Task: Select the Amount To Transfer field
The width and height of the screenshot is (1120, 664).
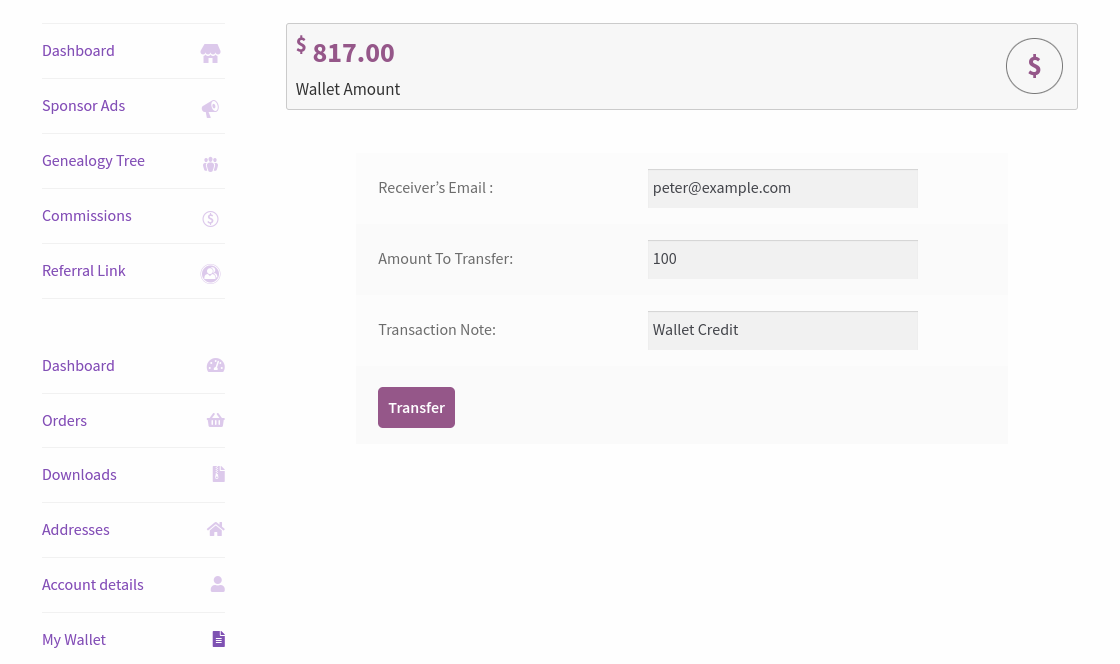Action: click(x=783, y=259)
